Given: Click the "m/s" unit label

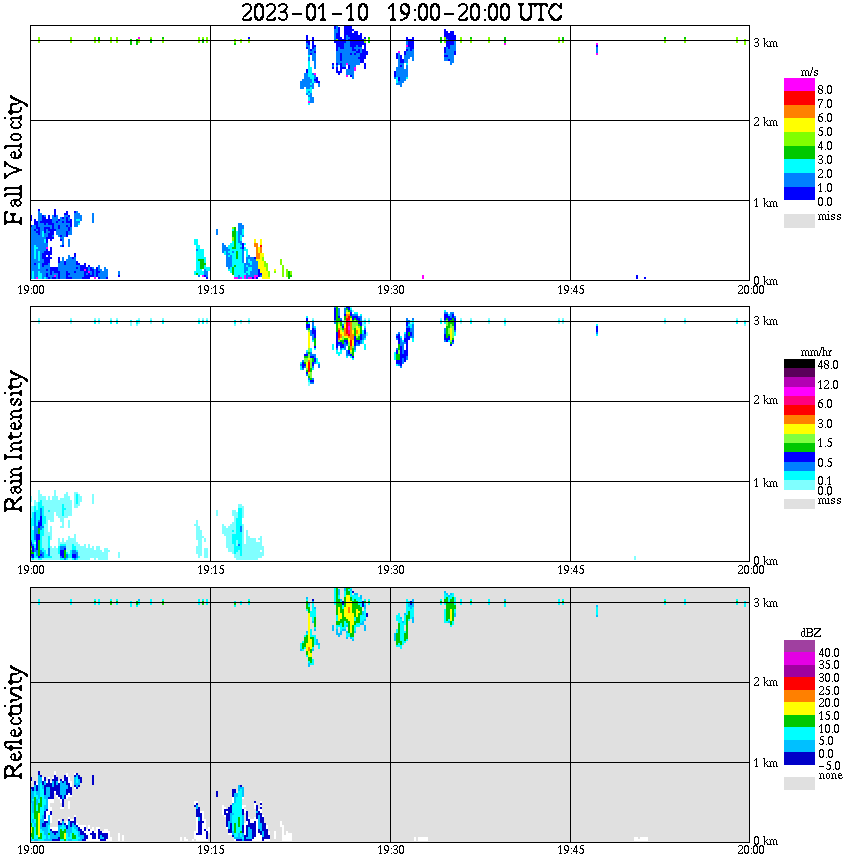Looking at the screenshot, I should pyautogui.click(x=809, y=73).
